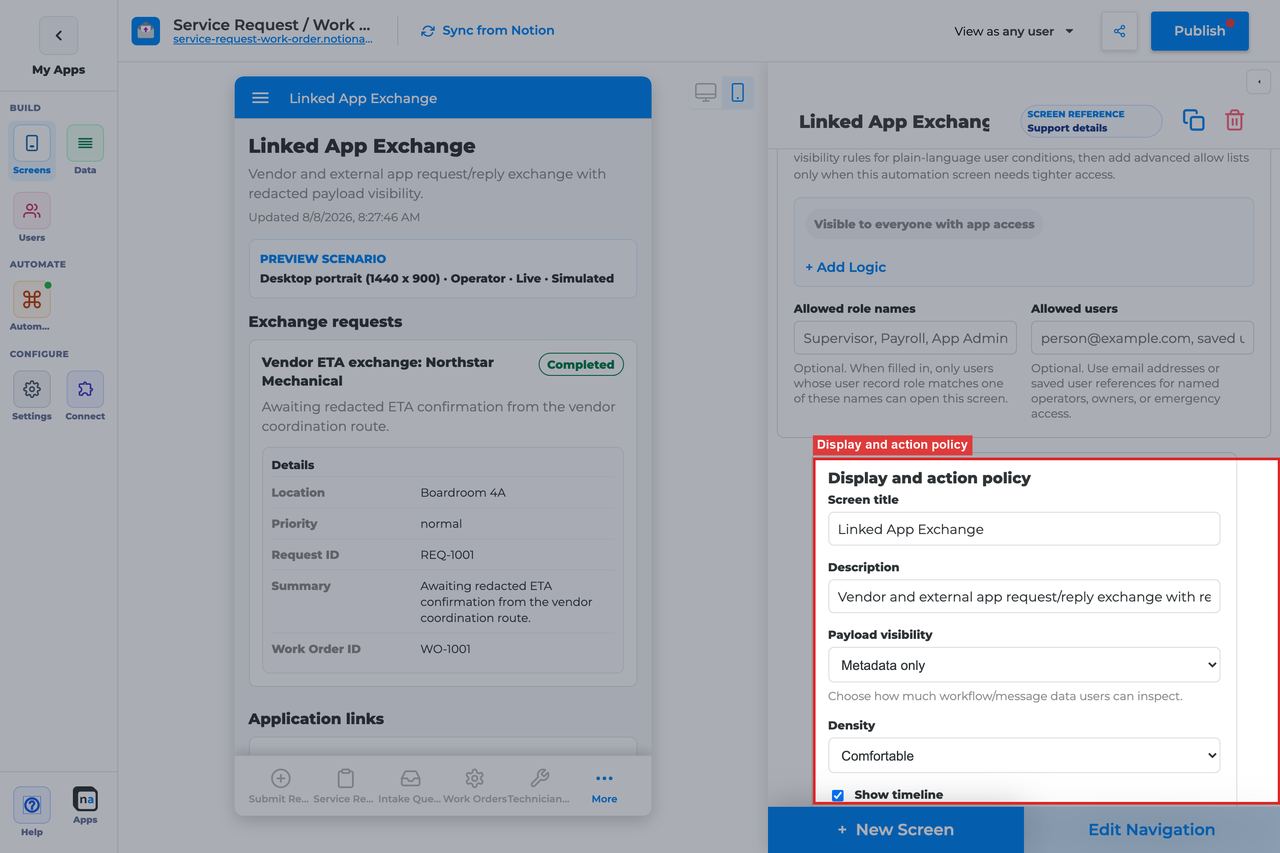Open the preview hamburger menu
Screen dimensions: 1280x853
click(260, 98)
